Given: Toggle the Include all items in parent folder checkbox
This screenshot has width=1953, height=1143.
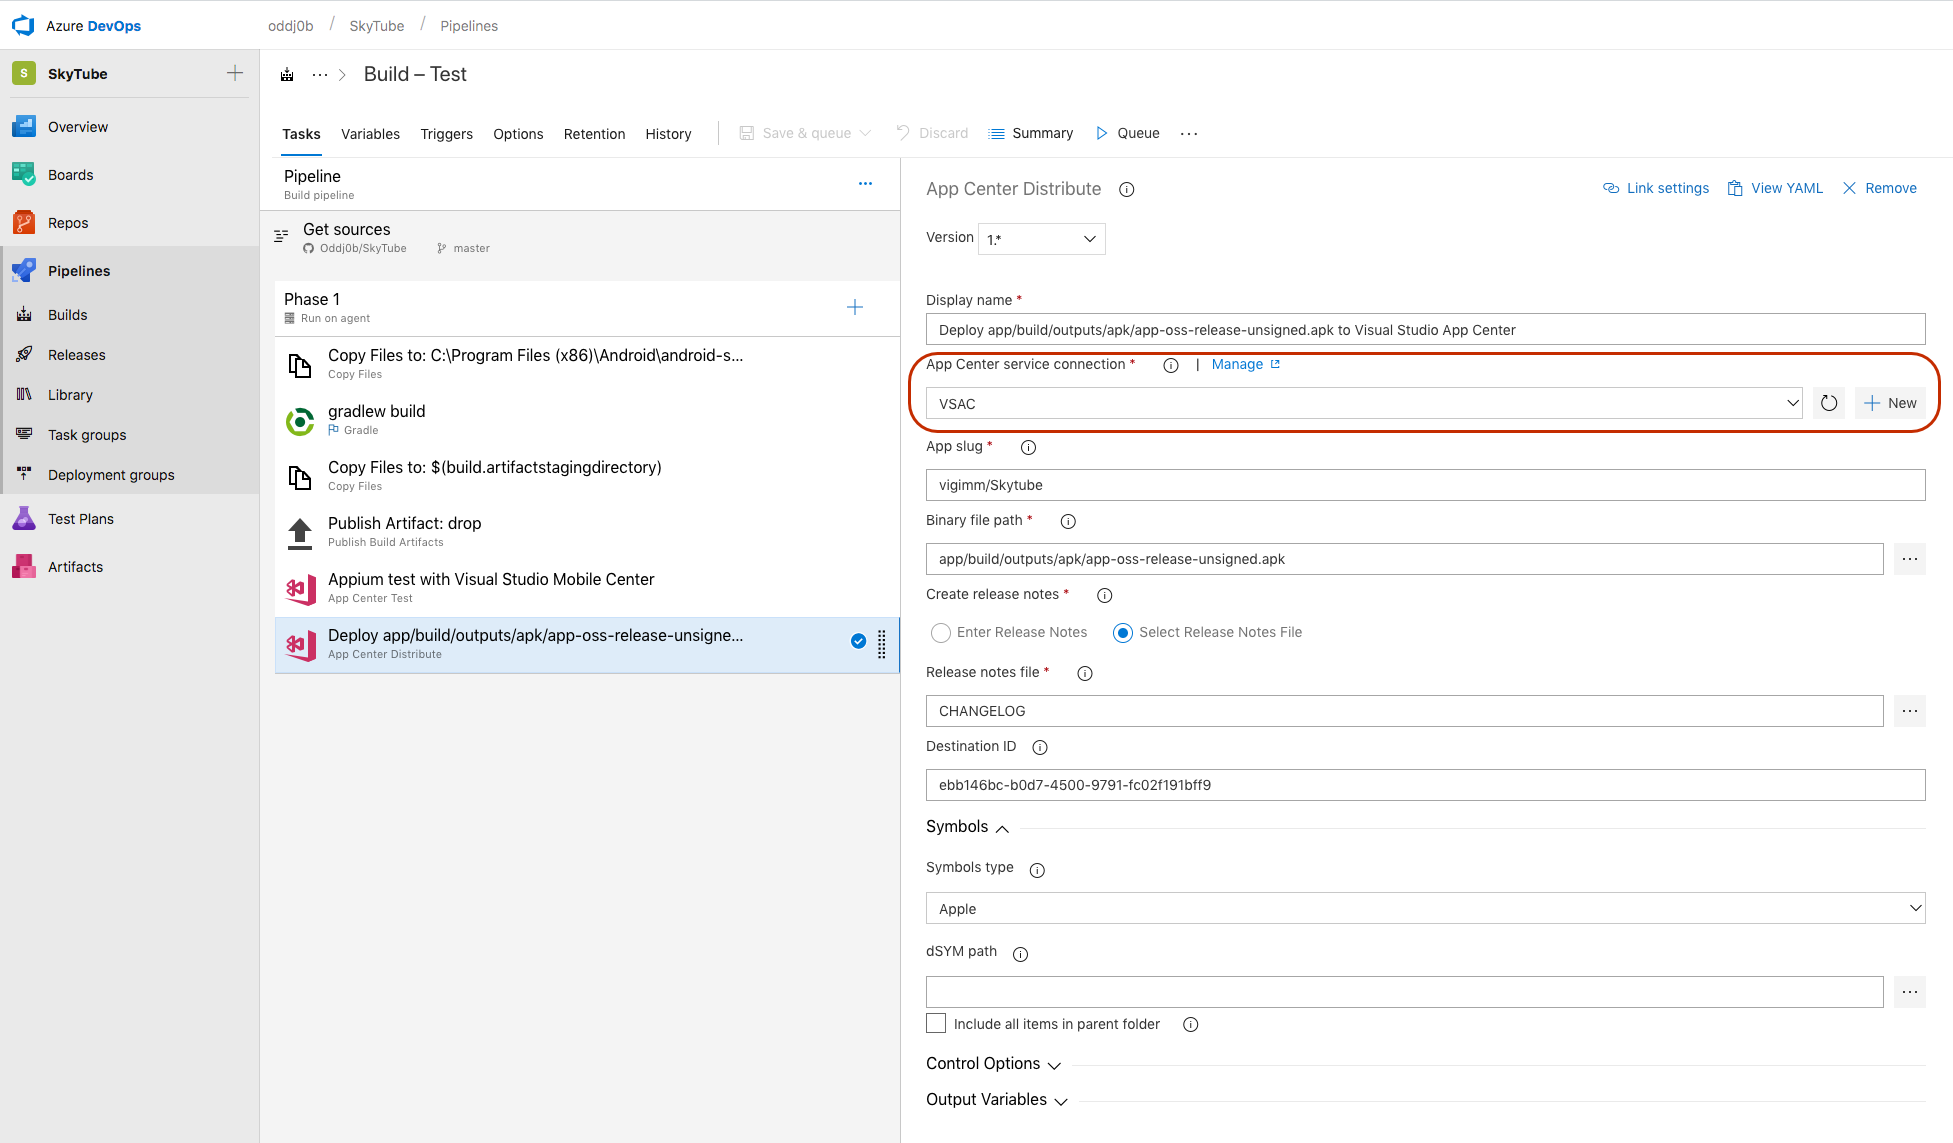Looking at the screenshot, I should 934,1023.
